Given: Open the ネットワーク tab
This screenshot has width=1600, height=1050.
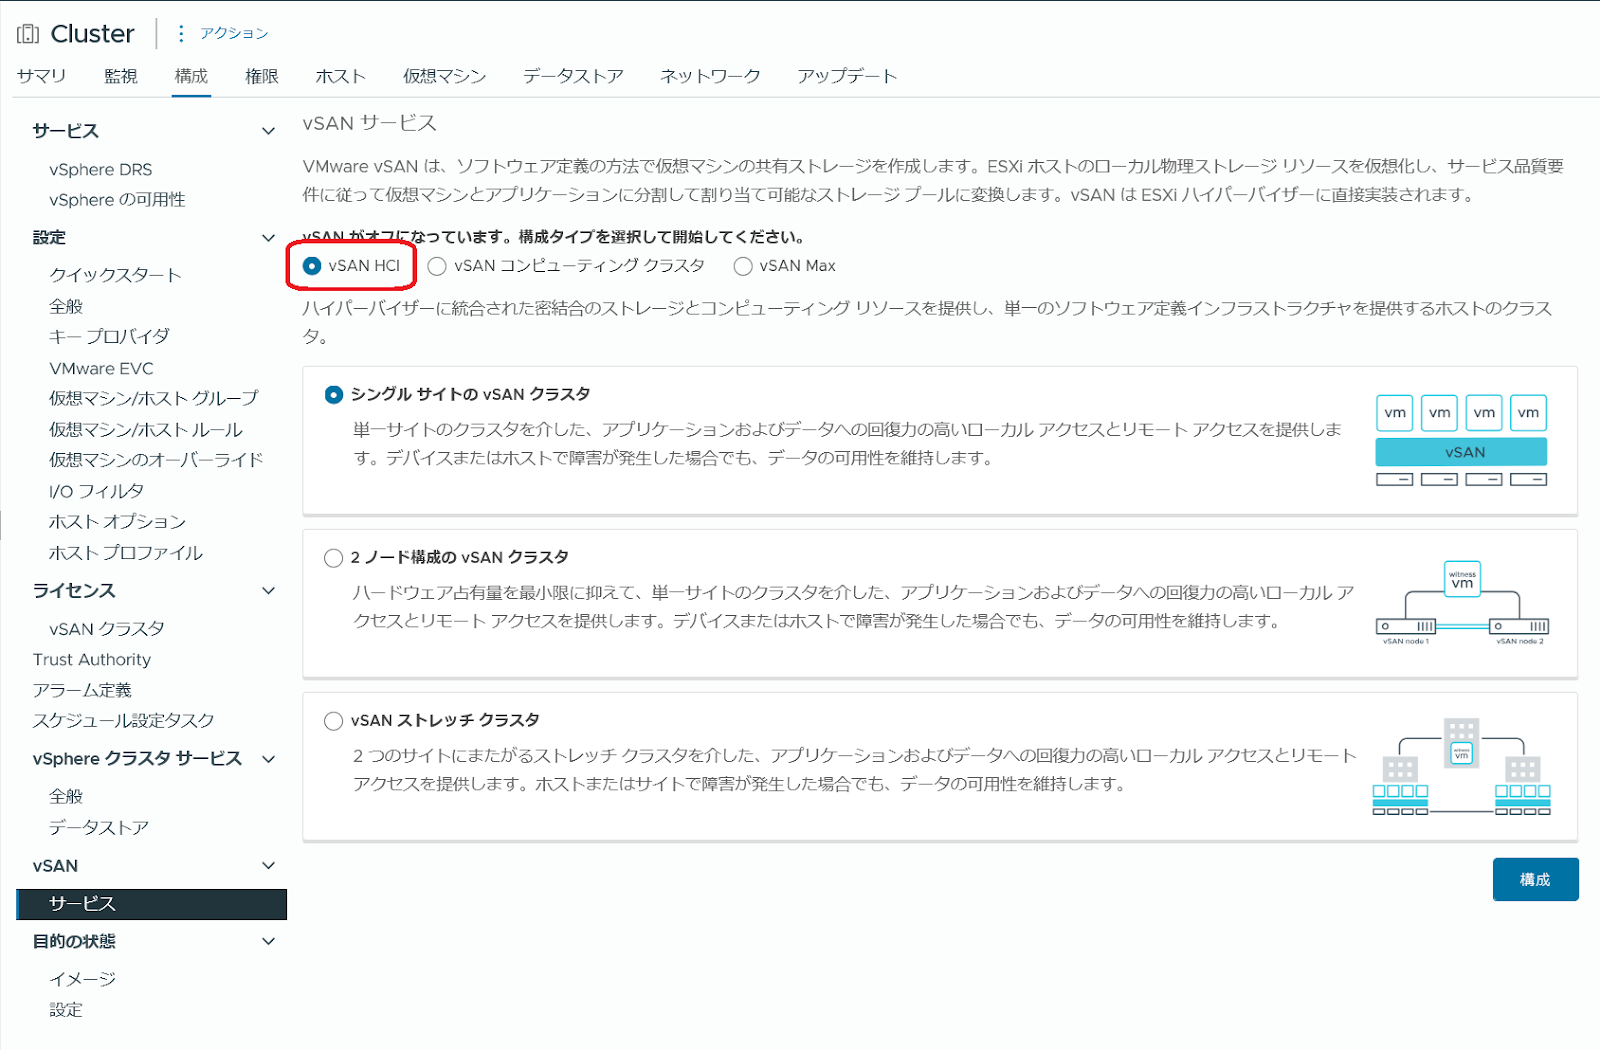Looking at the screenshot, I should (710, 76).
